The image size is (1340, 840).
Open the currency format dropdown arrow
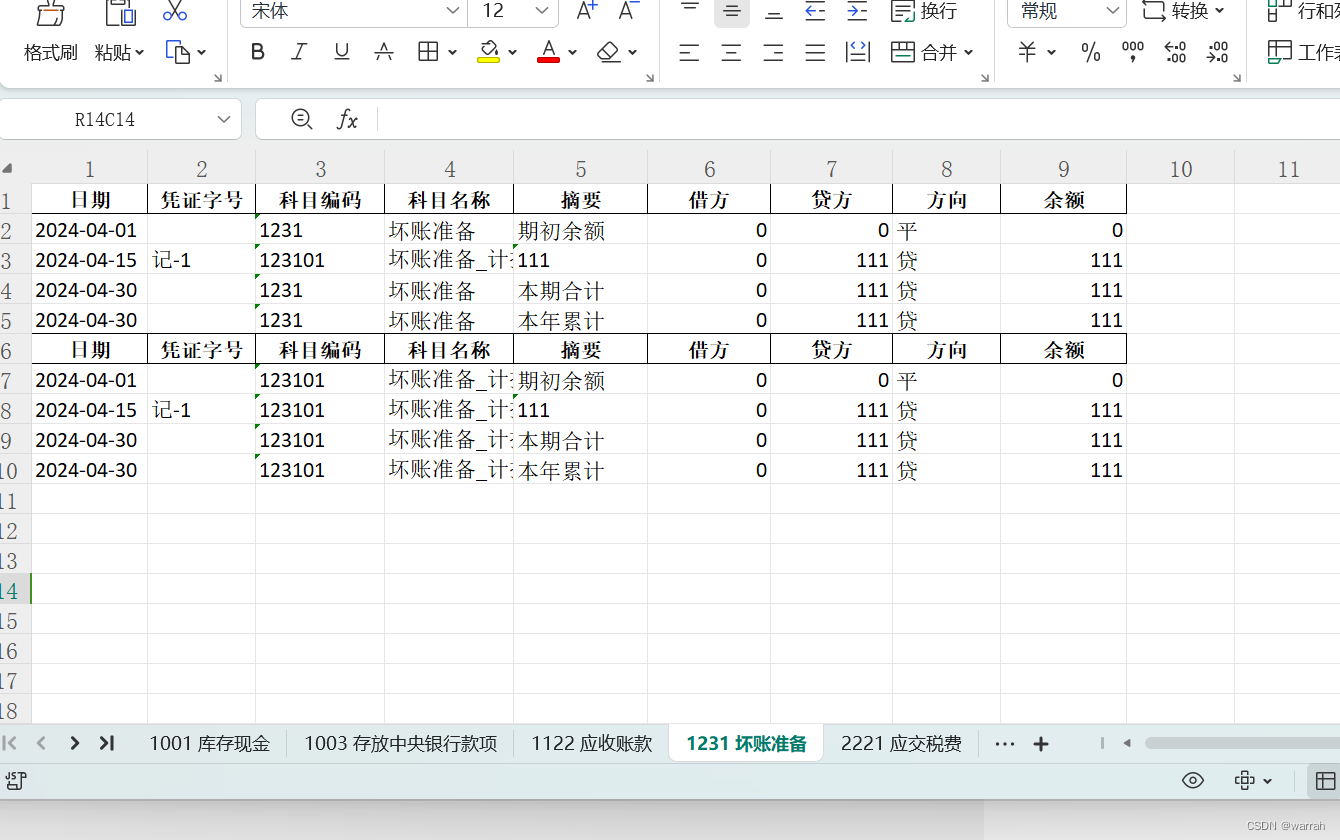point(1051,52)
